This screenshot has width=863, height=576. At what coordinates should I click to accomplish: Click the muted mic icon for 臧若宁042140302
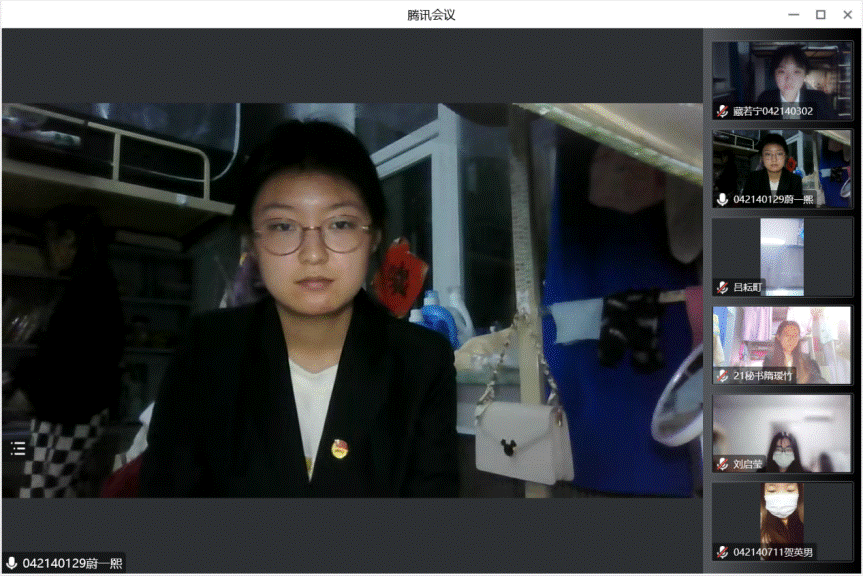click(723, 111)
